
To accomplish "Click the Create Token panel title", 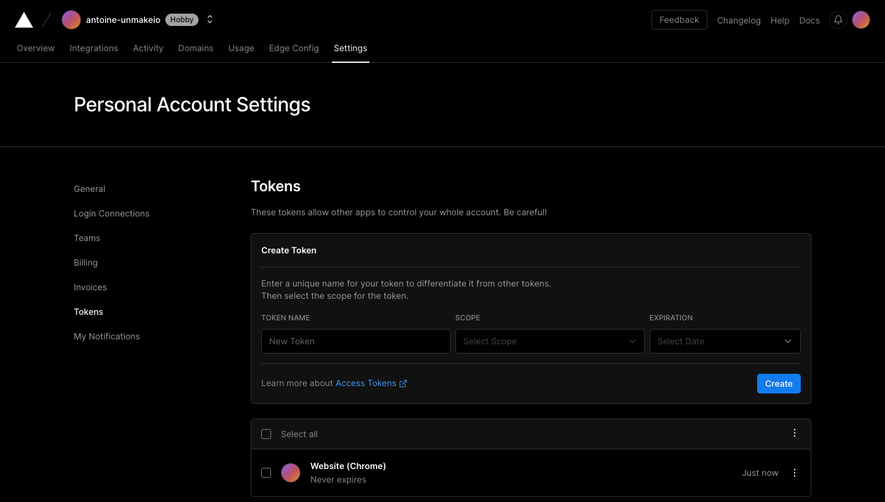I will coord(288,251).
